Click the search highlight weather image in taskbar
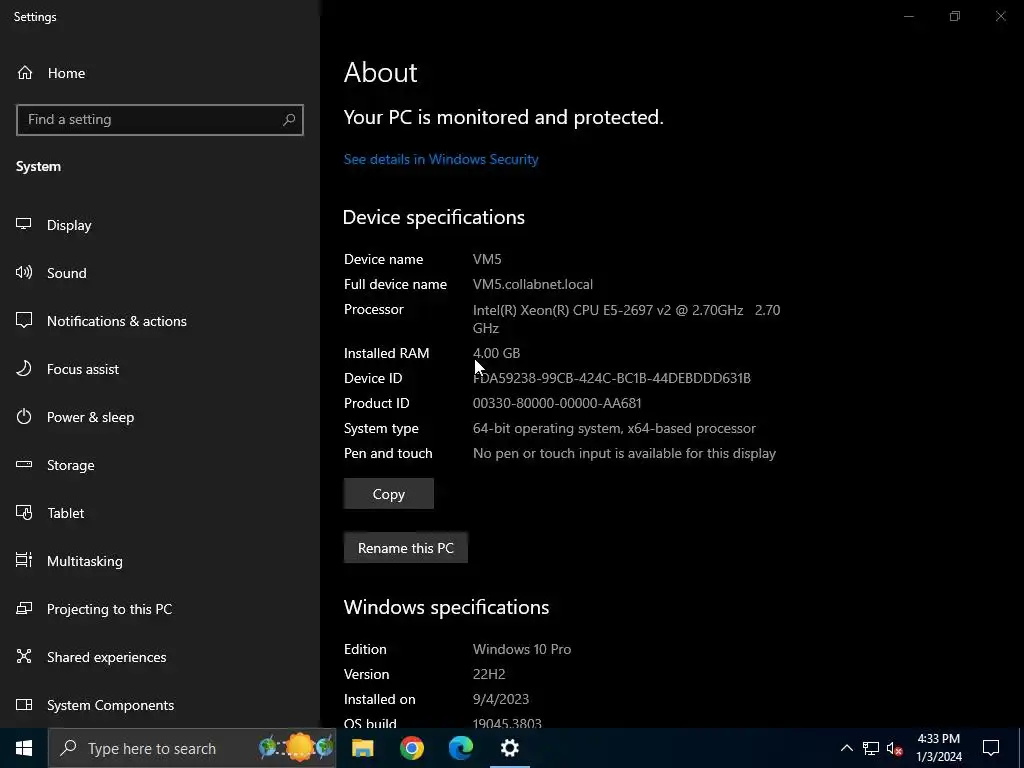Viewport: 1024px width, 768px height. click(296, 748)
